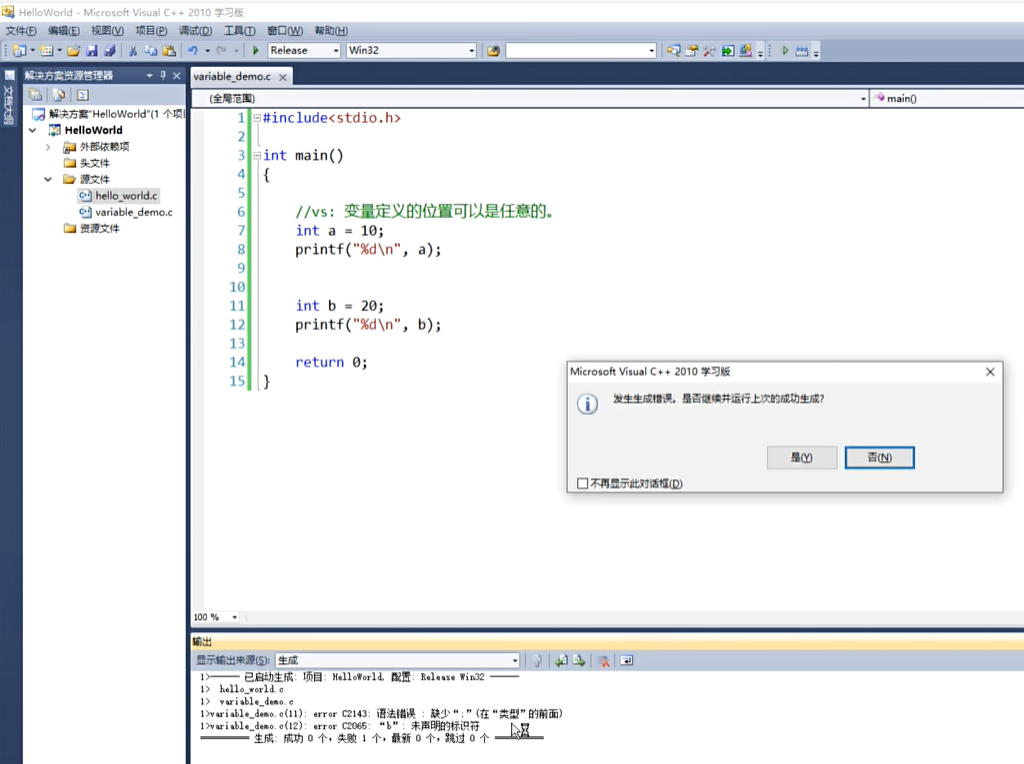The width and height of the screenshot is (1024, 764).
Task: Collapse the HelloWorld project node
Action: [33, 130]
